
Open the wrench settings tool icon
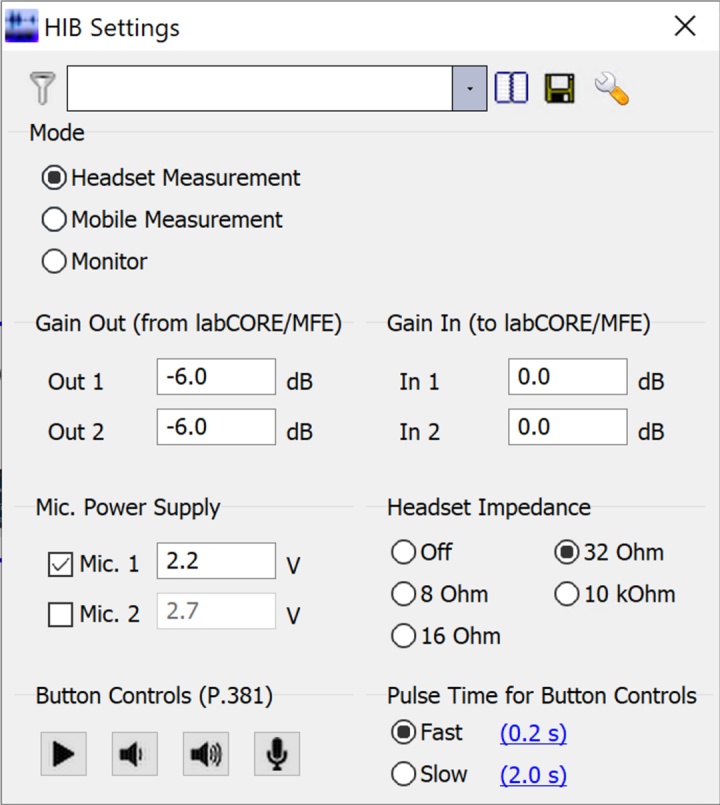pos(610,89)
